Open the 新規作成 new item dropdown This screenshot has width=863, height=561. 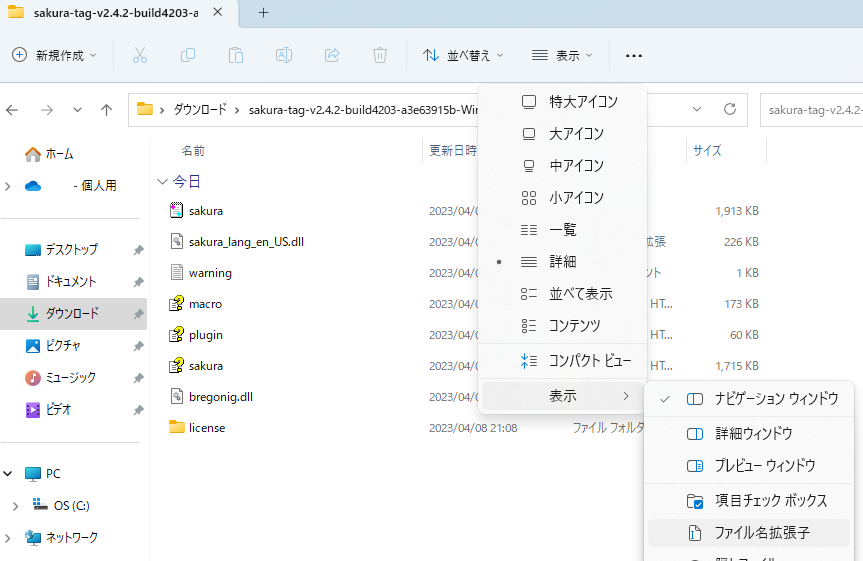(54, 55)
